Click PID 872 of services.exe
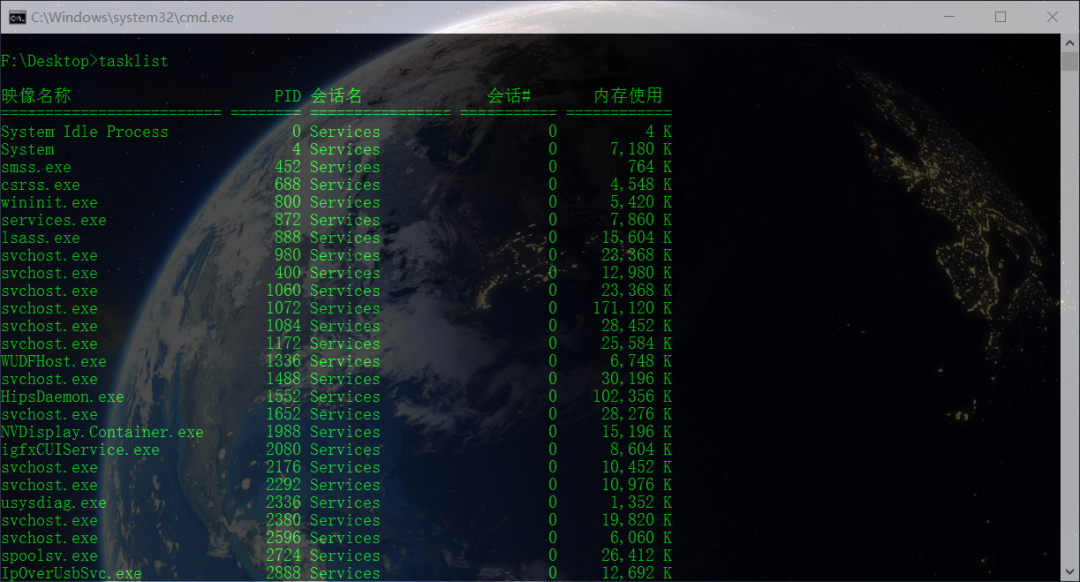Image resolution: width=1080 pixels, height=582 pixels. 288,220
